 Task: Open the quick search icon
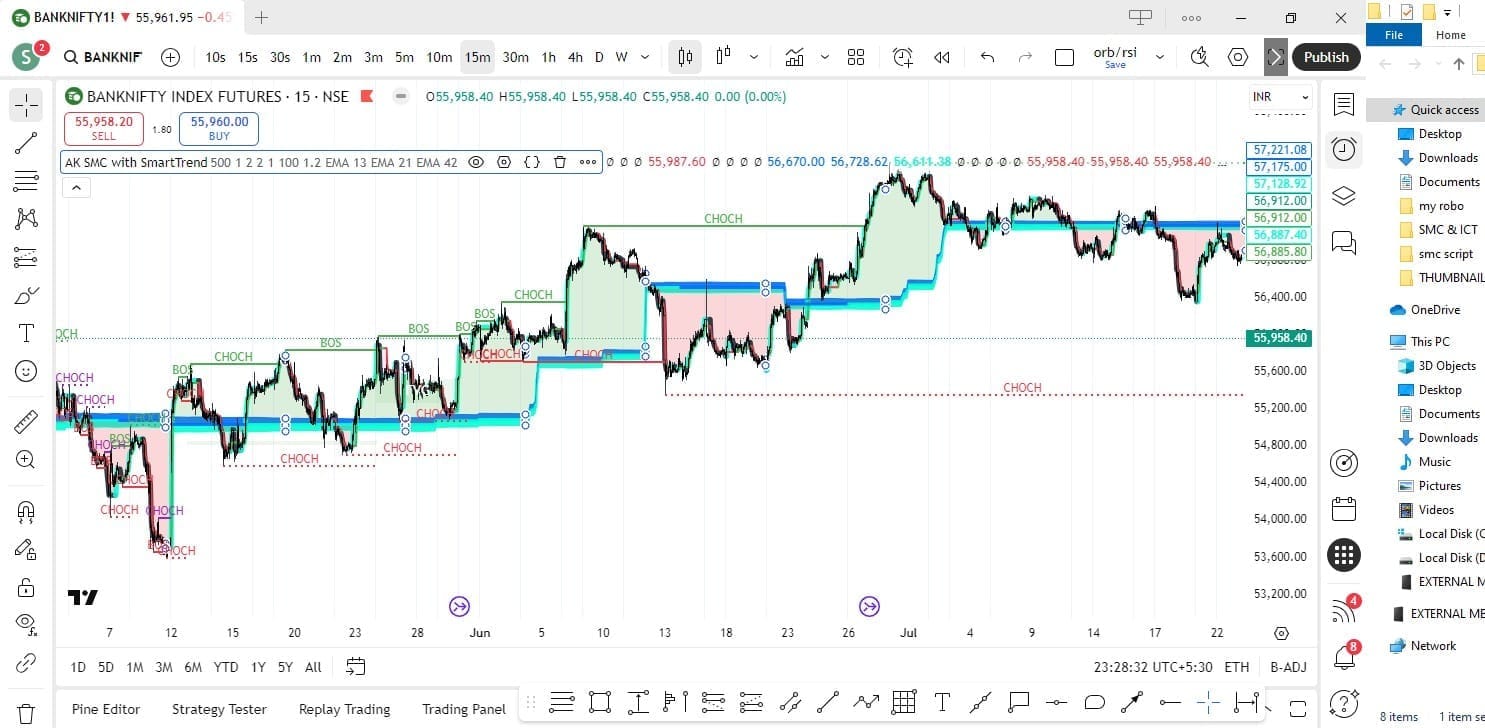coord(1200,57)
